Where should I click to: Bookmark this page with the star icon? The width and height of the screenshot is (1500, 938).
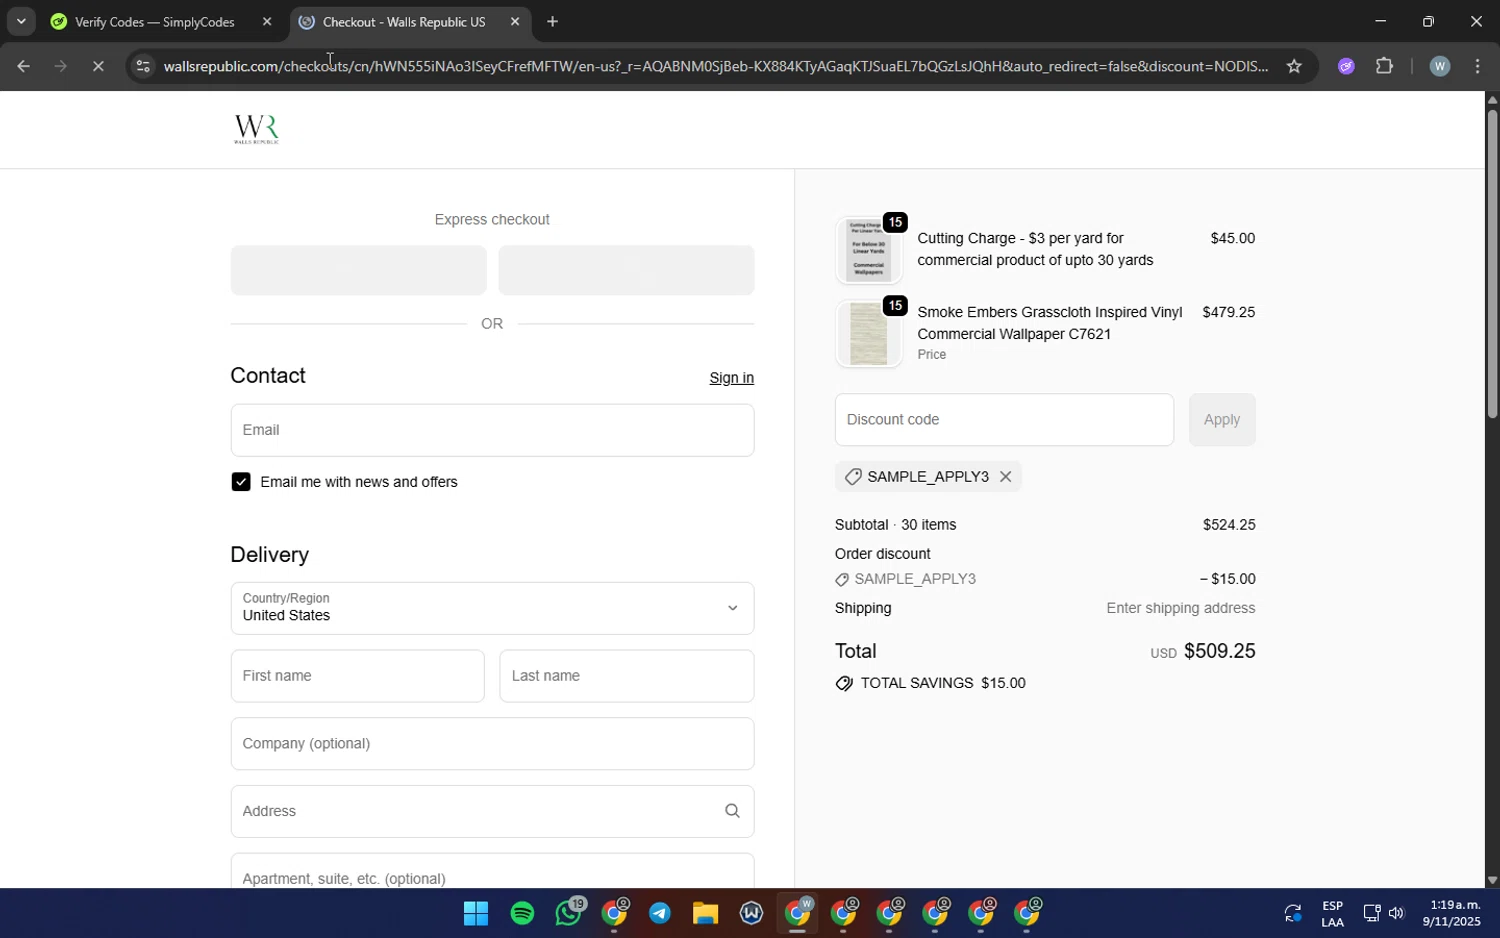[1294, 66]
